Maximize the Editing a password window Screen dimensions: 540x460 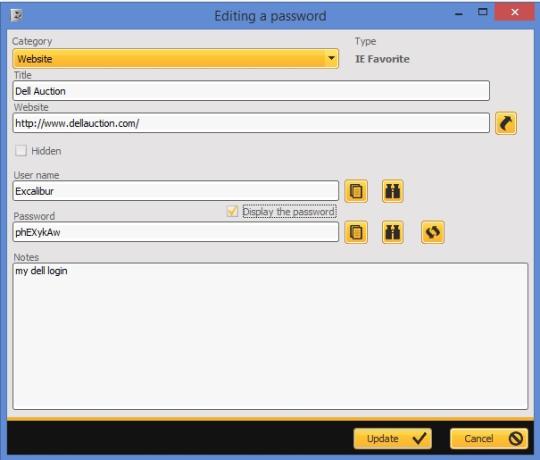(482, 12)
